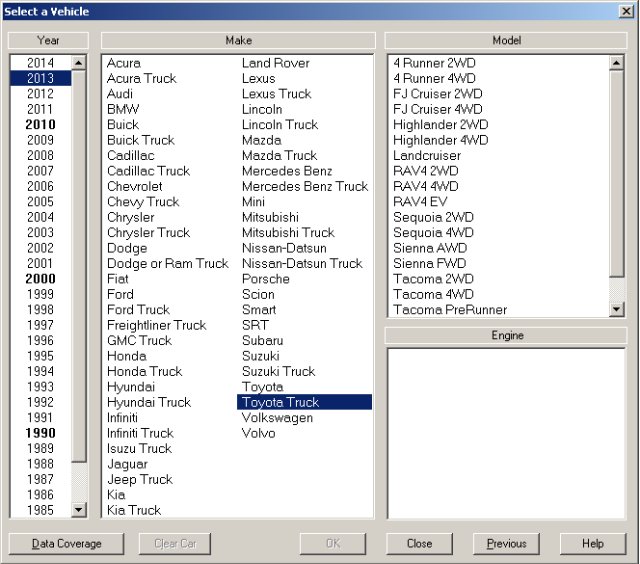Choose Subaru from the Make list
This screenshot has width=640, height=564.
(x=262, y=341)
